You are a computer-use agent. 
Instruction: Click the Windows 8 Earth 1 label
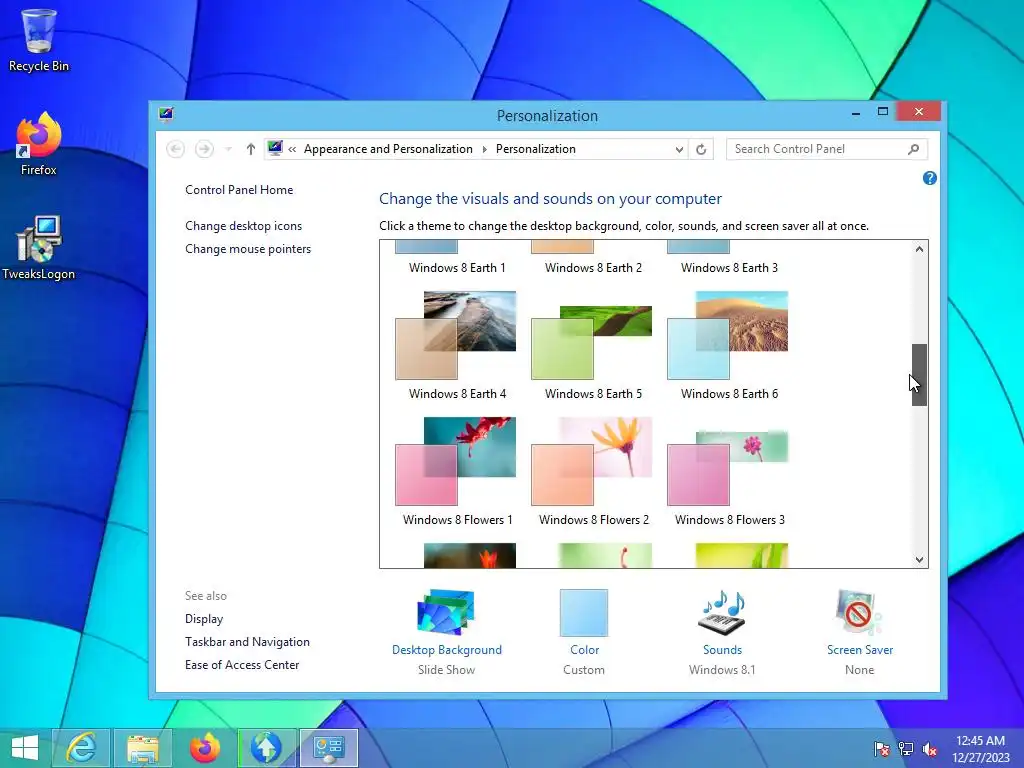pos(457,268)
